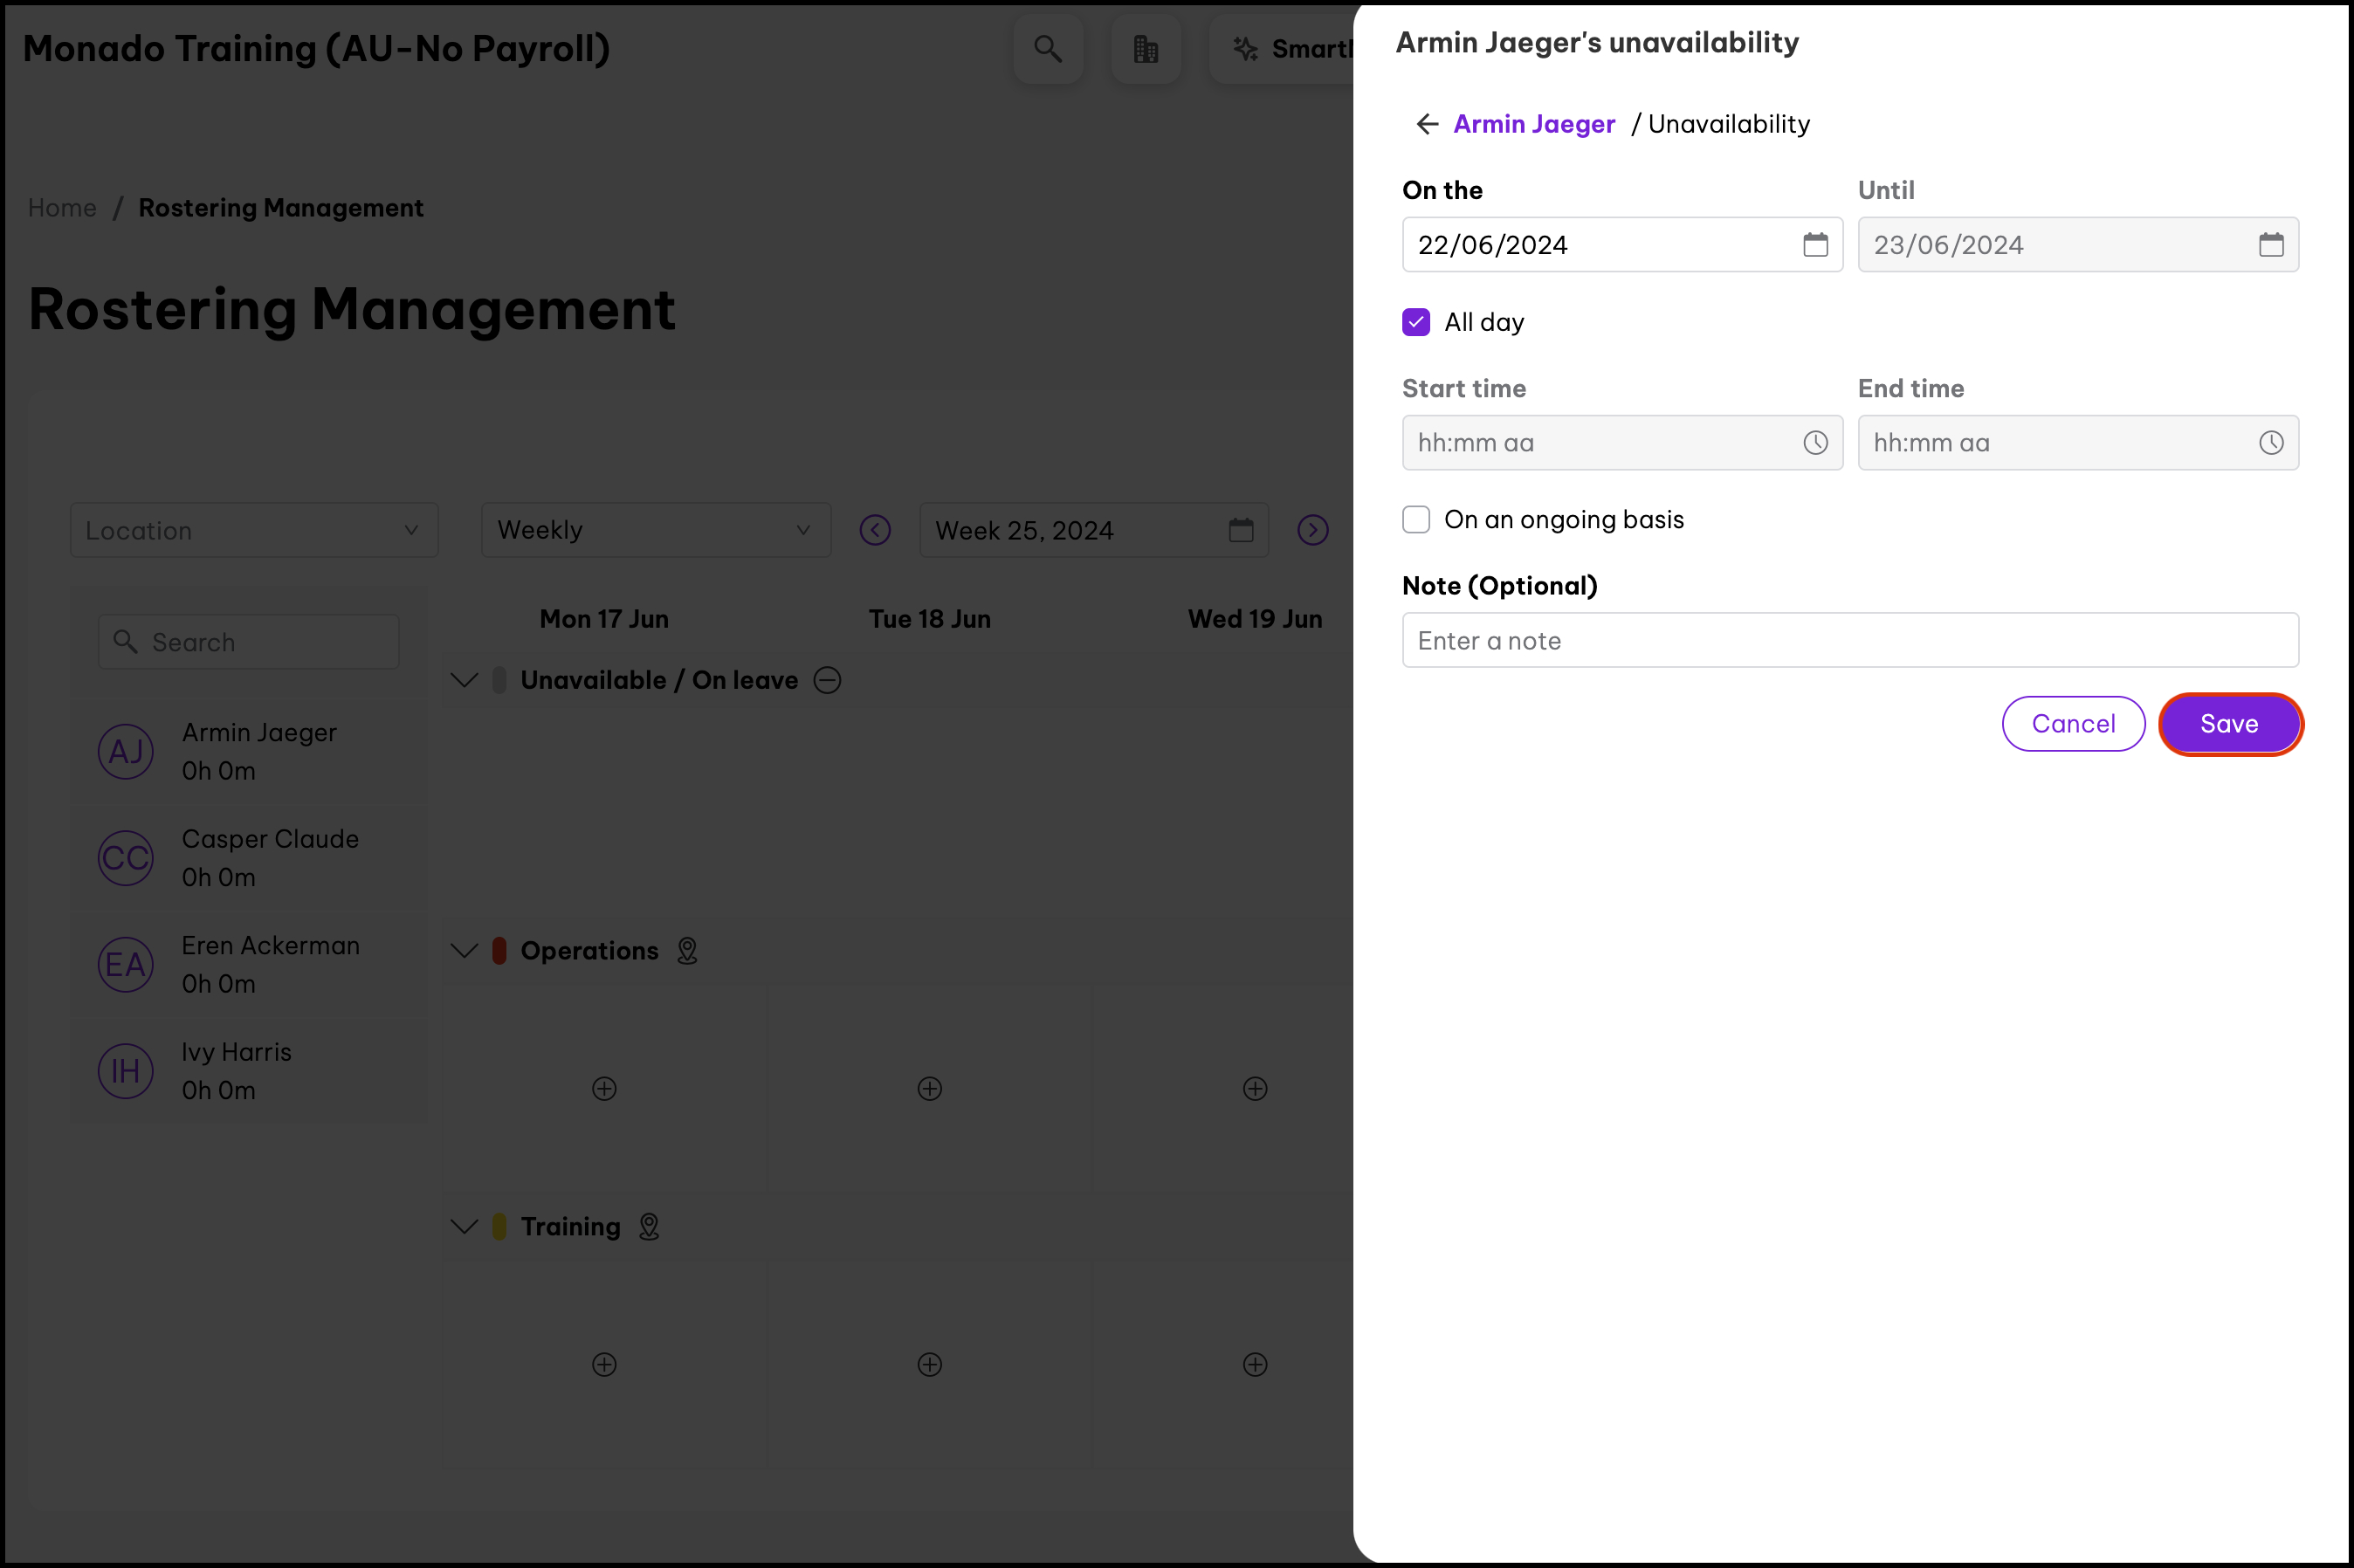Select Armin Jaeger name in staff list
2354x1568 pixels.
259,733
